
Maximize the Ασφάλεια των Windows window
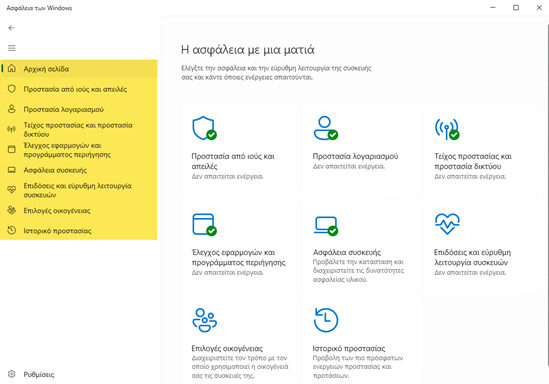[x=516, y=8]
